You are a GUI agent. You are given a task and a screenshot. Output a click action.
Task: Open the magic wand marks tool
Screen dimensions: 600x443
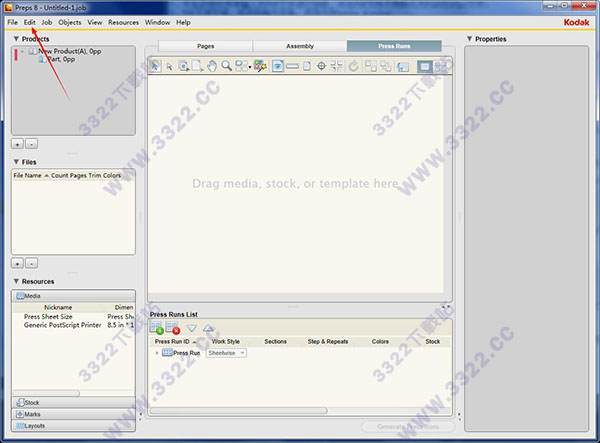click(260, 66)
